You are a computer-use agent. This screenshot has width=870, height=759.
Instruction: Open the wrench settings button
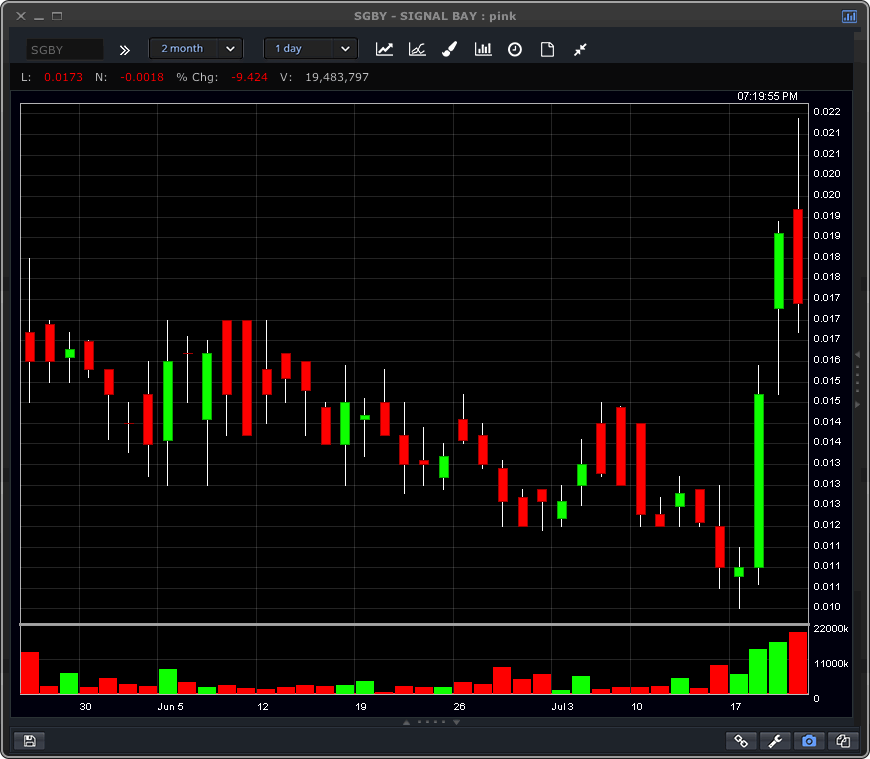point(775,741)
